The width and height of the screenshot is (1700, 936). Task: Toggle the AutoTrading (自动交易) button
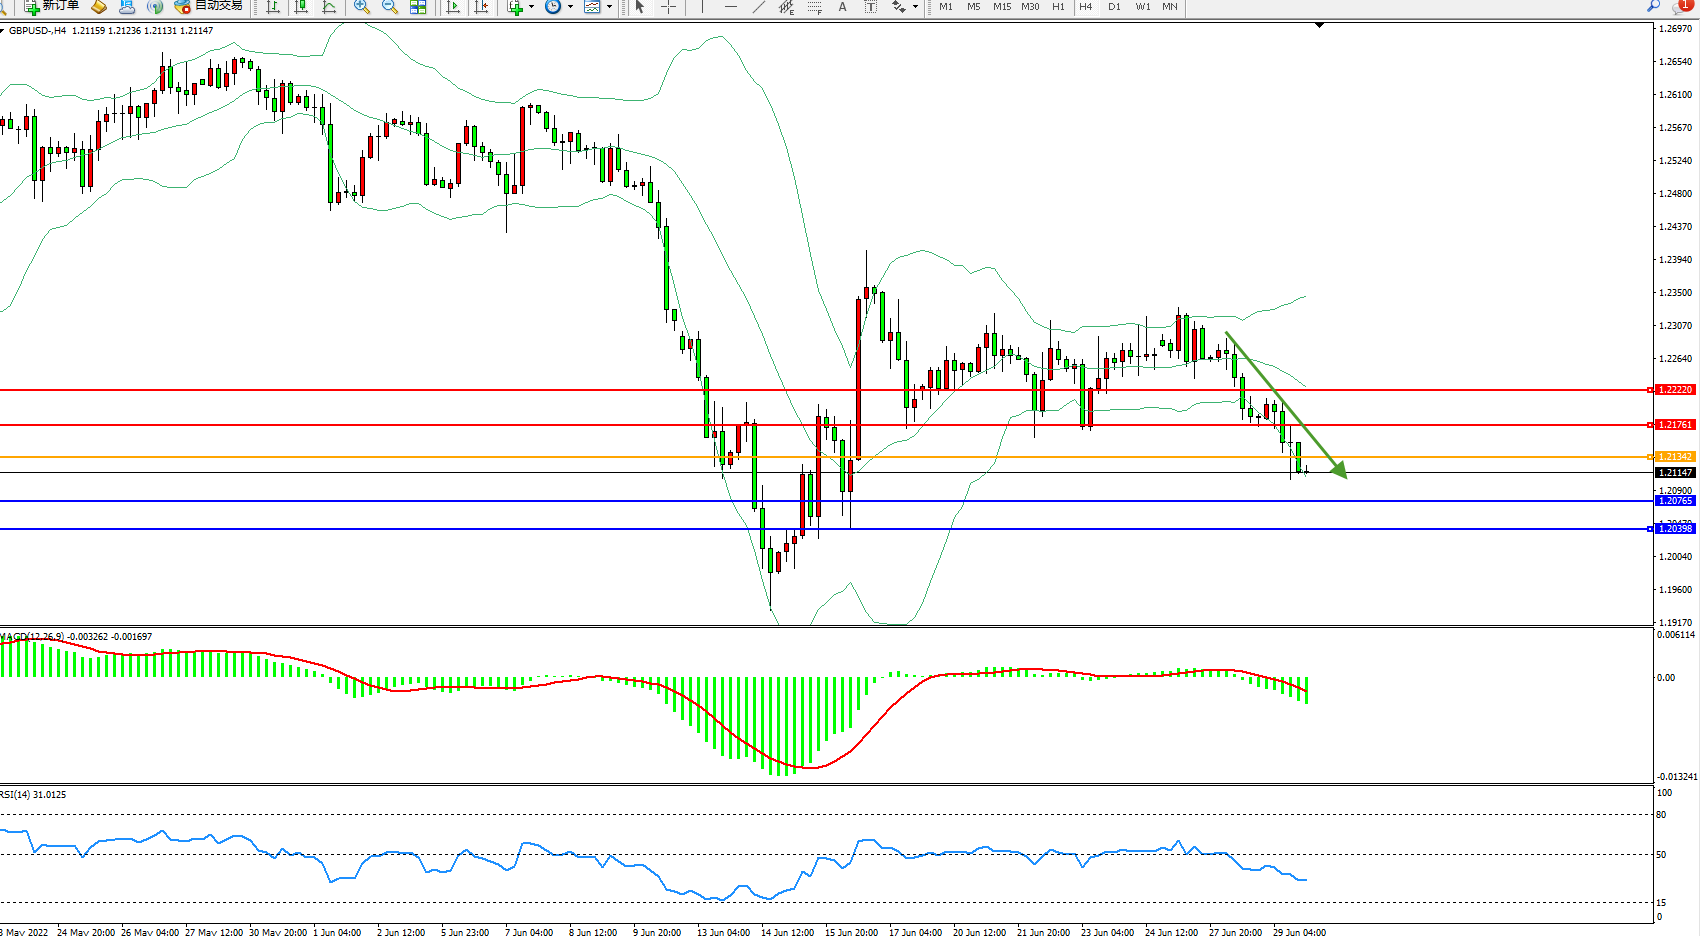(209, 6)
